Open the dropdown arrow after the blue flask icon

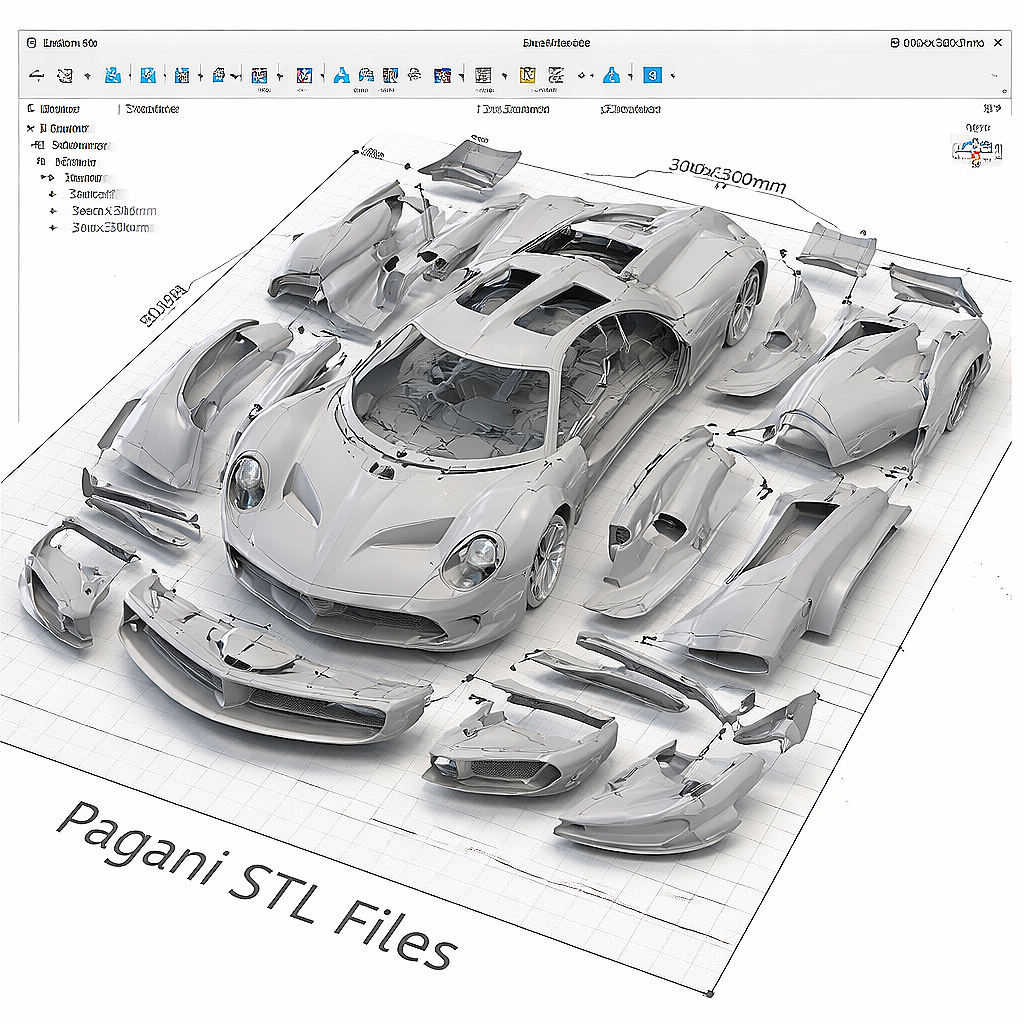630,76
